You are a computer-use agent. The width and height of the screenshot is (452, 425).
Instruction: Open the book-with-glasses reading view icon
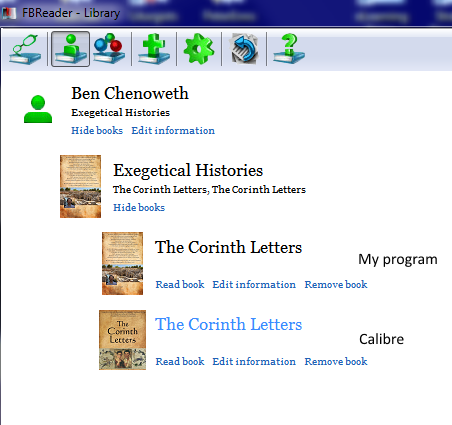tap(25, 49)
